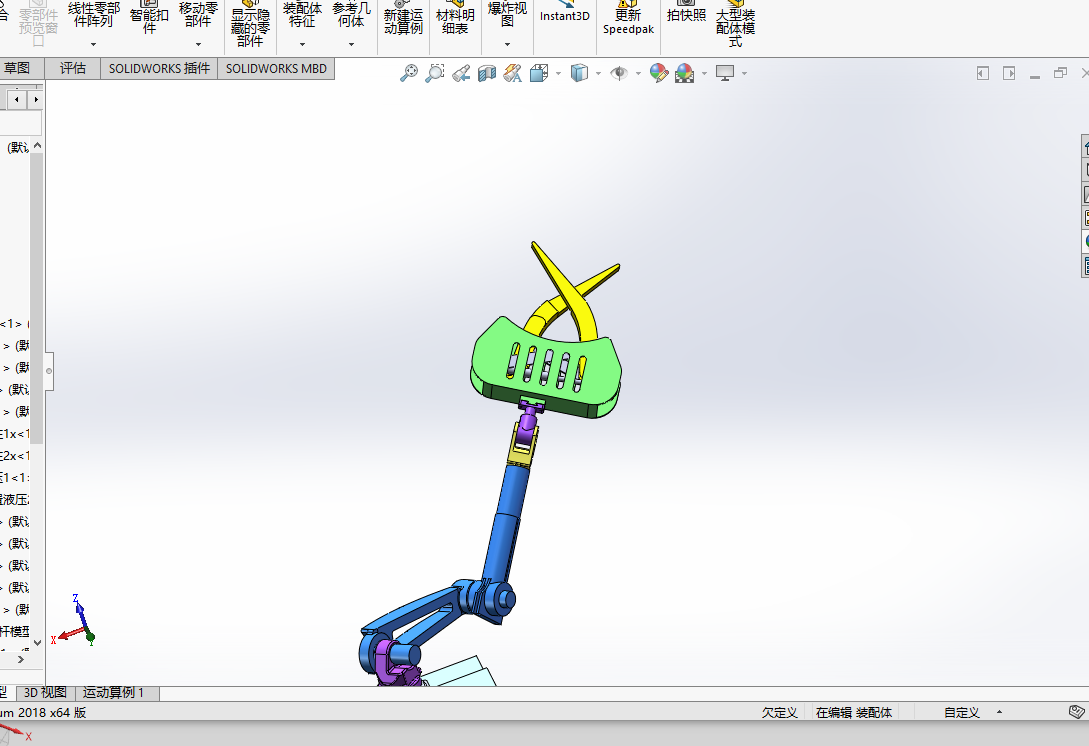The height and width of the screenshot is (746, 1089).
Task: Click horizontal scroll right arrow in tree
Action: (21, 659)
